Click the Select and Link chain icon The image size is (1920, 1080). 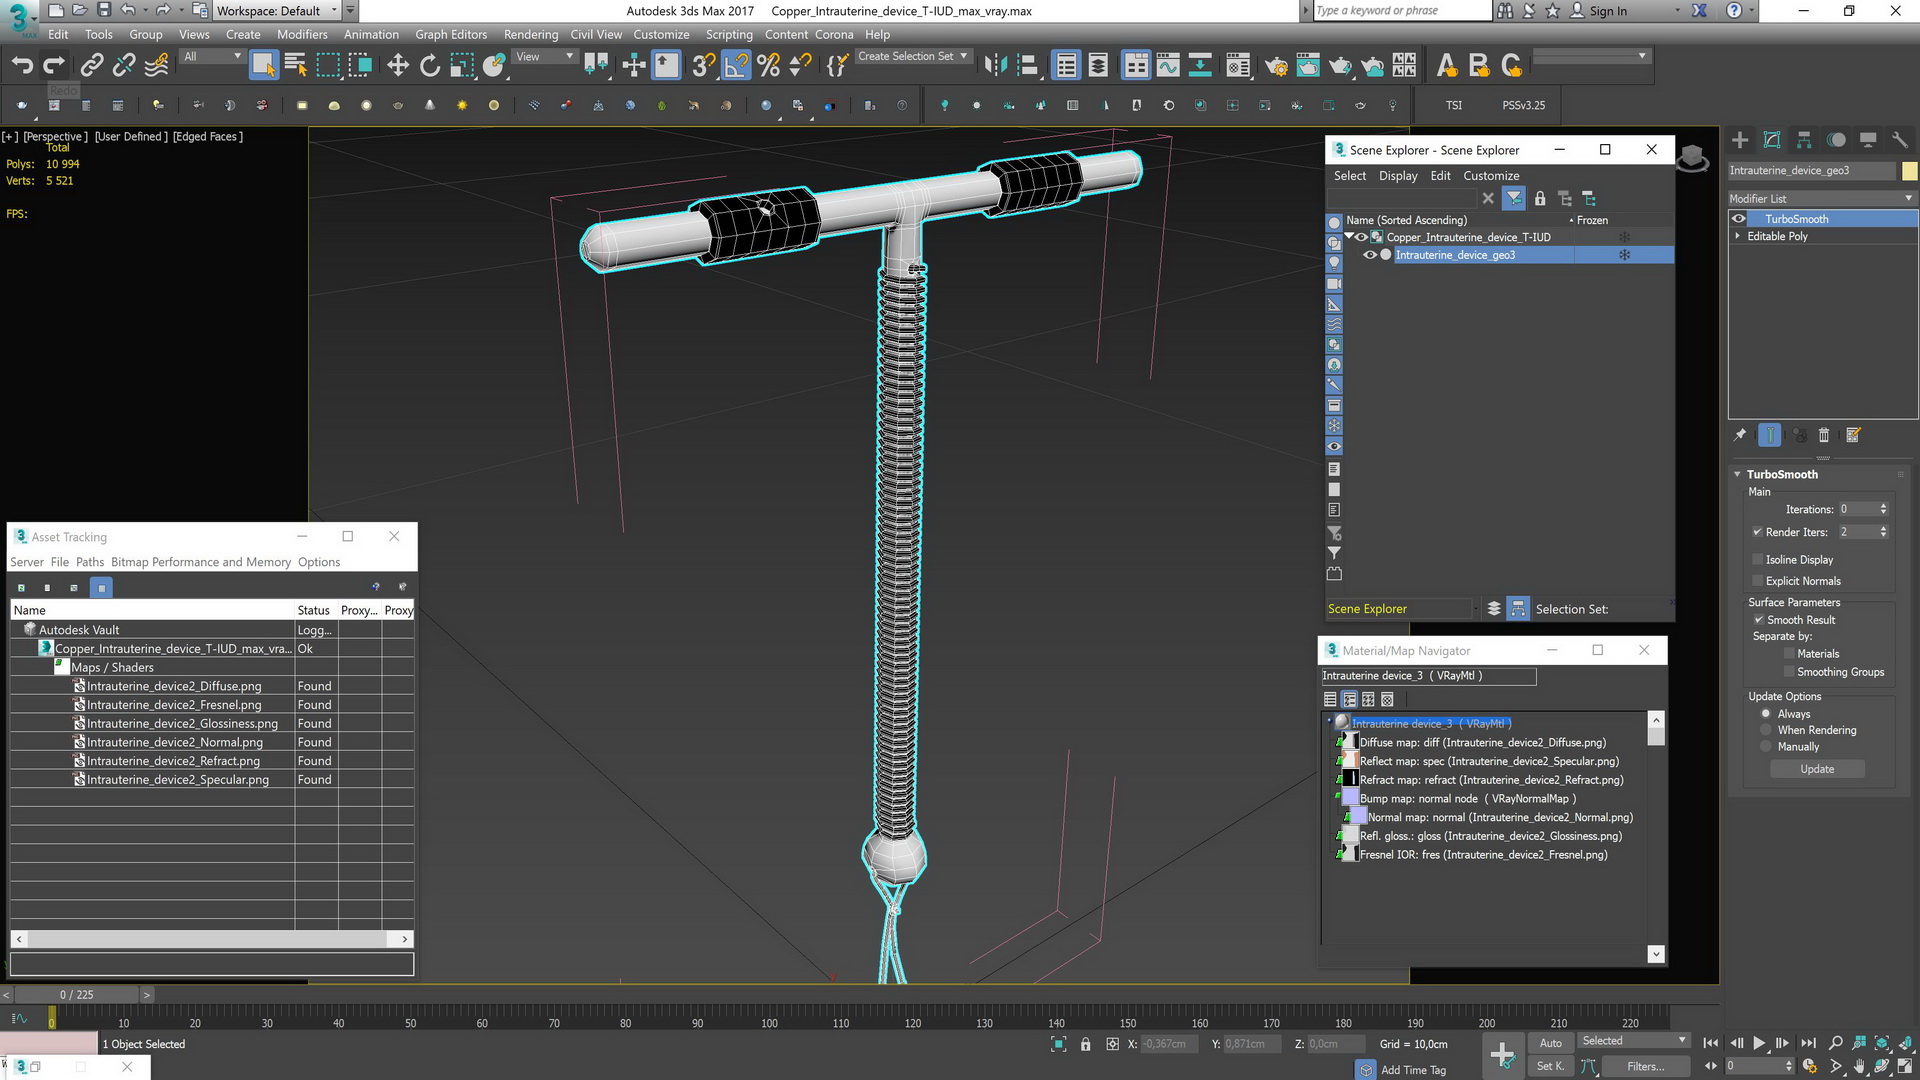tap(92, 66)
